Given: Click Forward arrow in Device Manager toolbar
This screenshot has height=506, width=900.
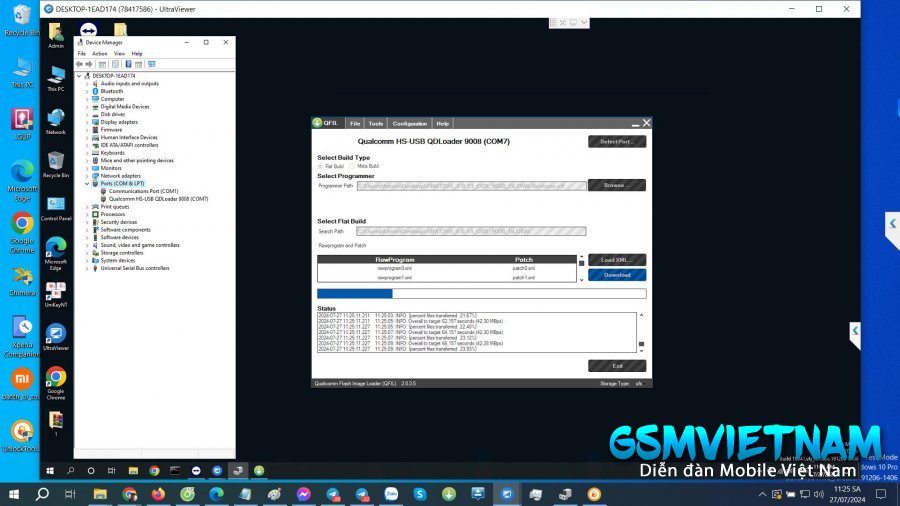Looking at the screenshot, I should tap(88, 64).
